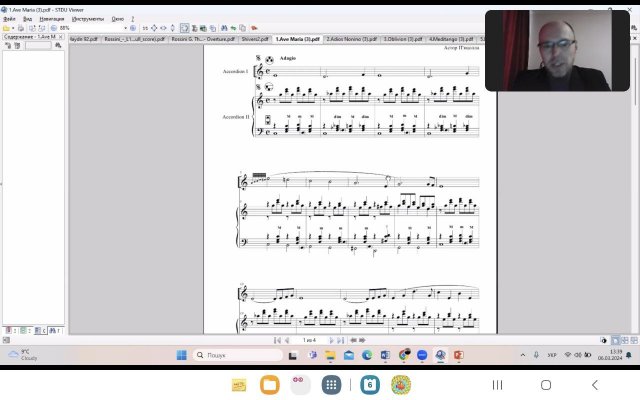Click the Open file folder icon
Viewport: 640px width, 400px height.
pyautogui.click(x=7, y=28)
